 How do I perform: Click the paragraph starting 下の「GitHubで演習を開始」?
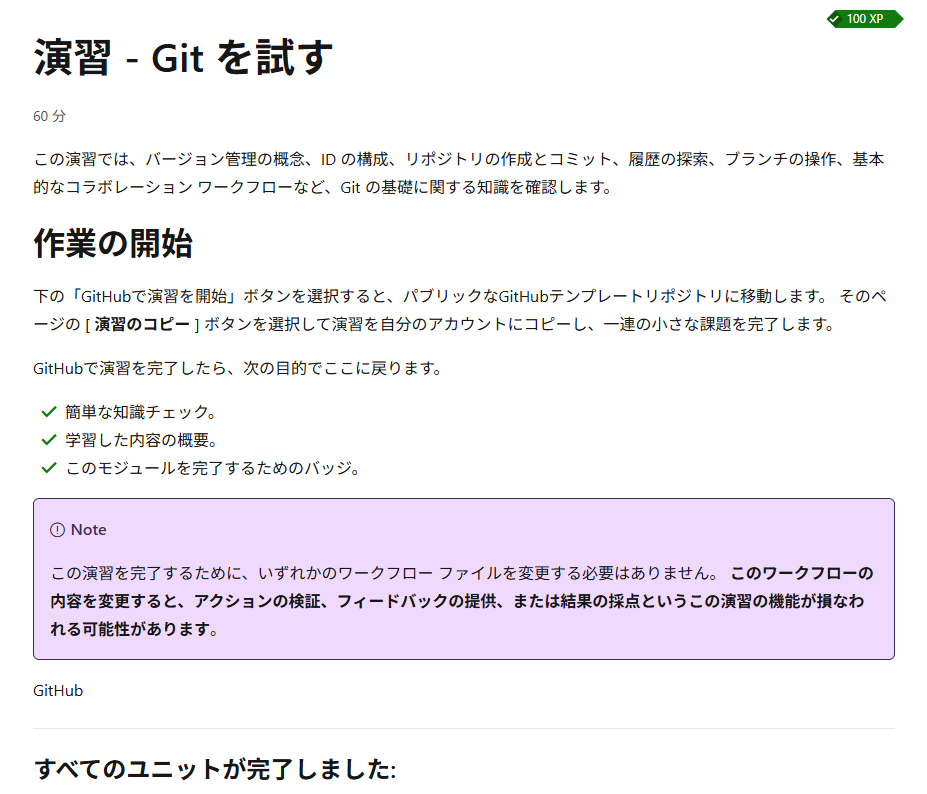point(461,310)
